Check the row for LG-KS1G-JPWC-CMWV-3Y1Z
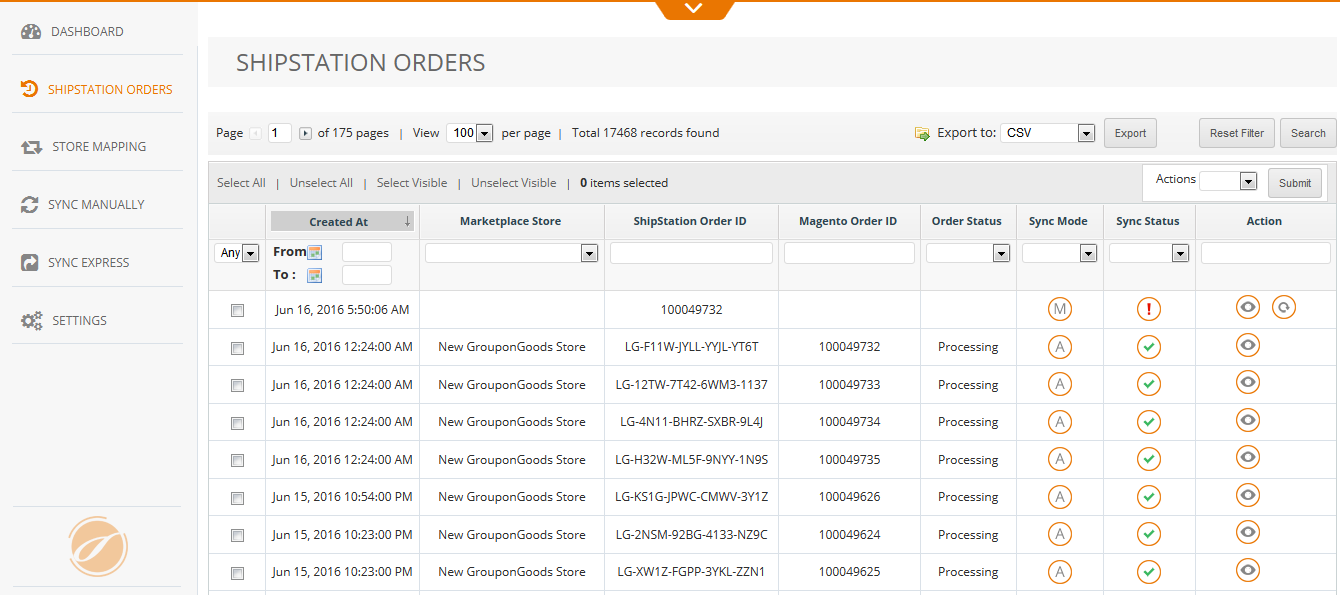The width and height of the screenshot is (1340, 595). [x=237, y=498]
